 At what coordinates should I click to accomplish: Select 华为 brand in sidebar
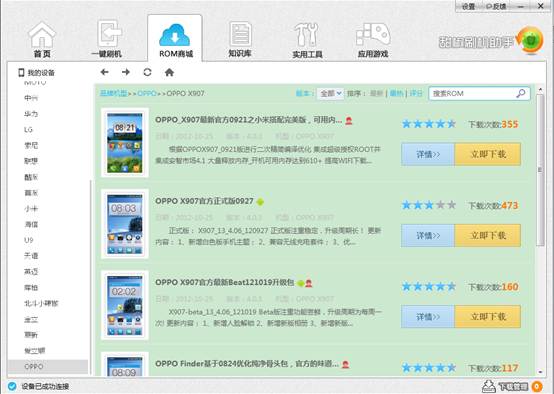click(31, 114)
